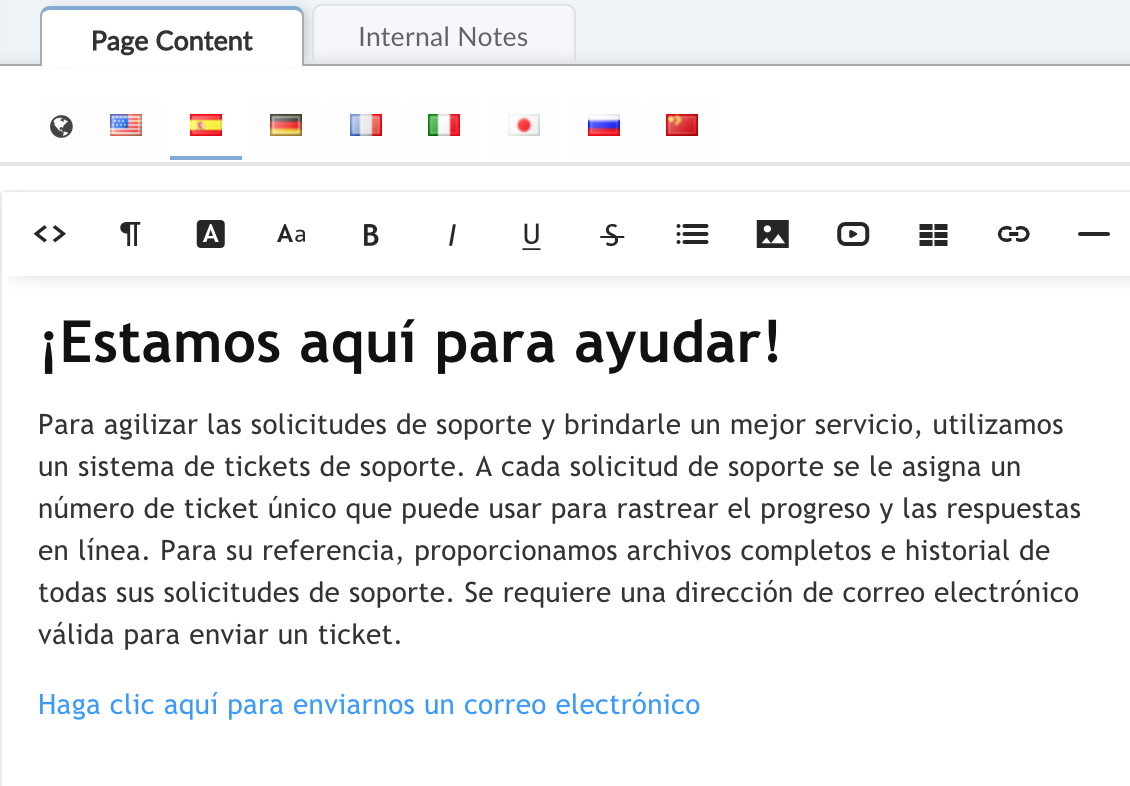Toggle strikethrough formatting
Screen dimensions: 1130x786
pyautogui.click(x=611, y=234)
